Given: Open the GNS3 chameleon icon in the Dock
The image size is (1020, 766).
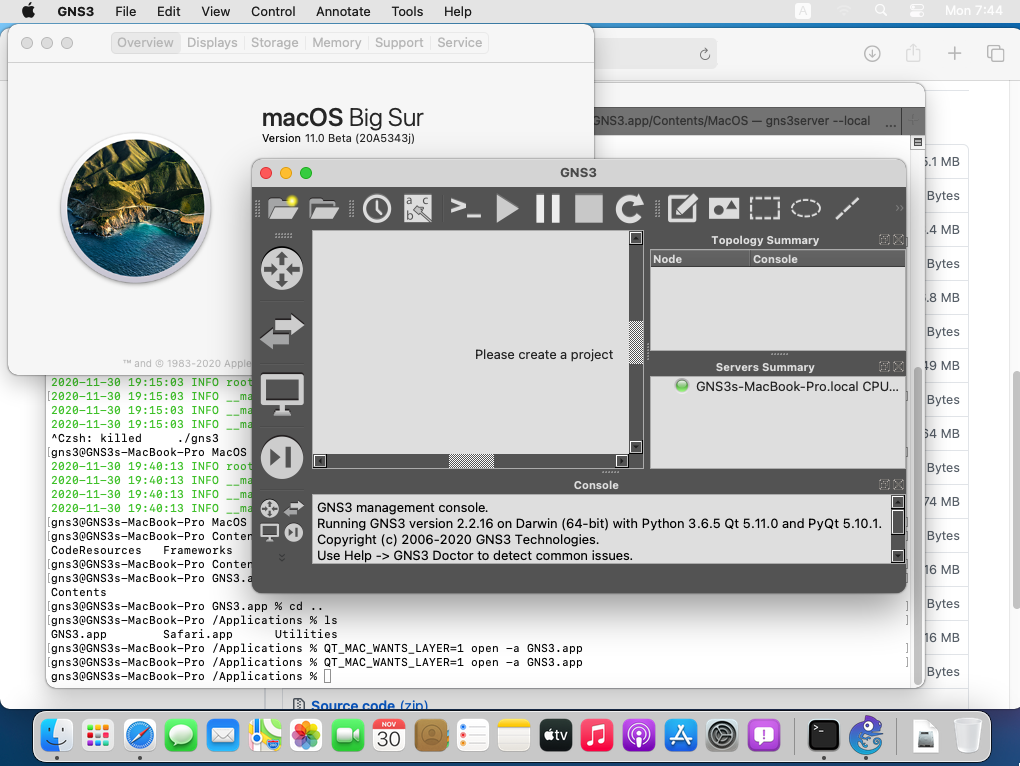Looking at the screenshot, I should tap(866, 735).
